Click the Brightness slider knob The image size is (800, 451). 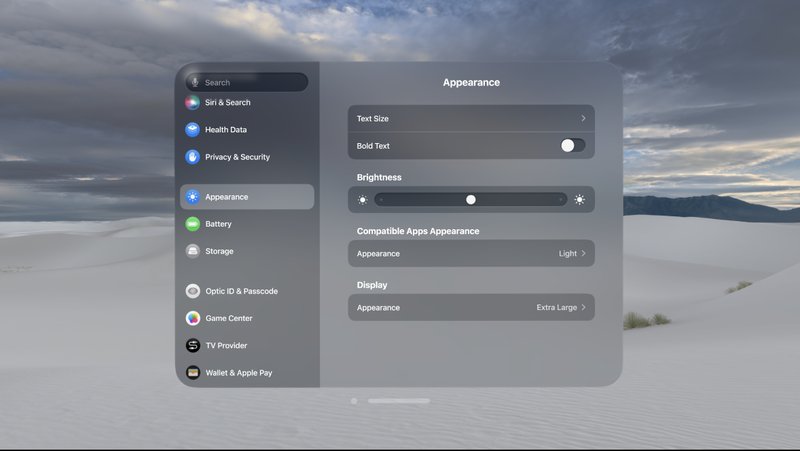470,199
